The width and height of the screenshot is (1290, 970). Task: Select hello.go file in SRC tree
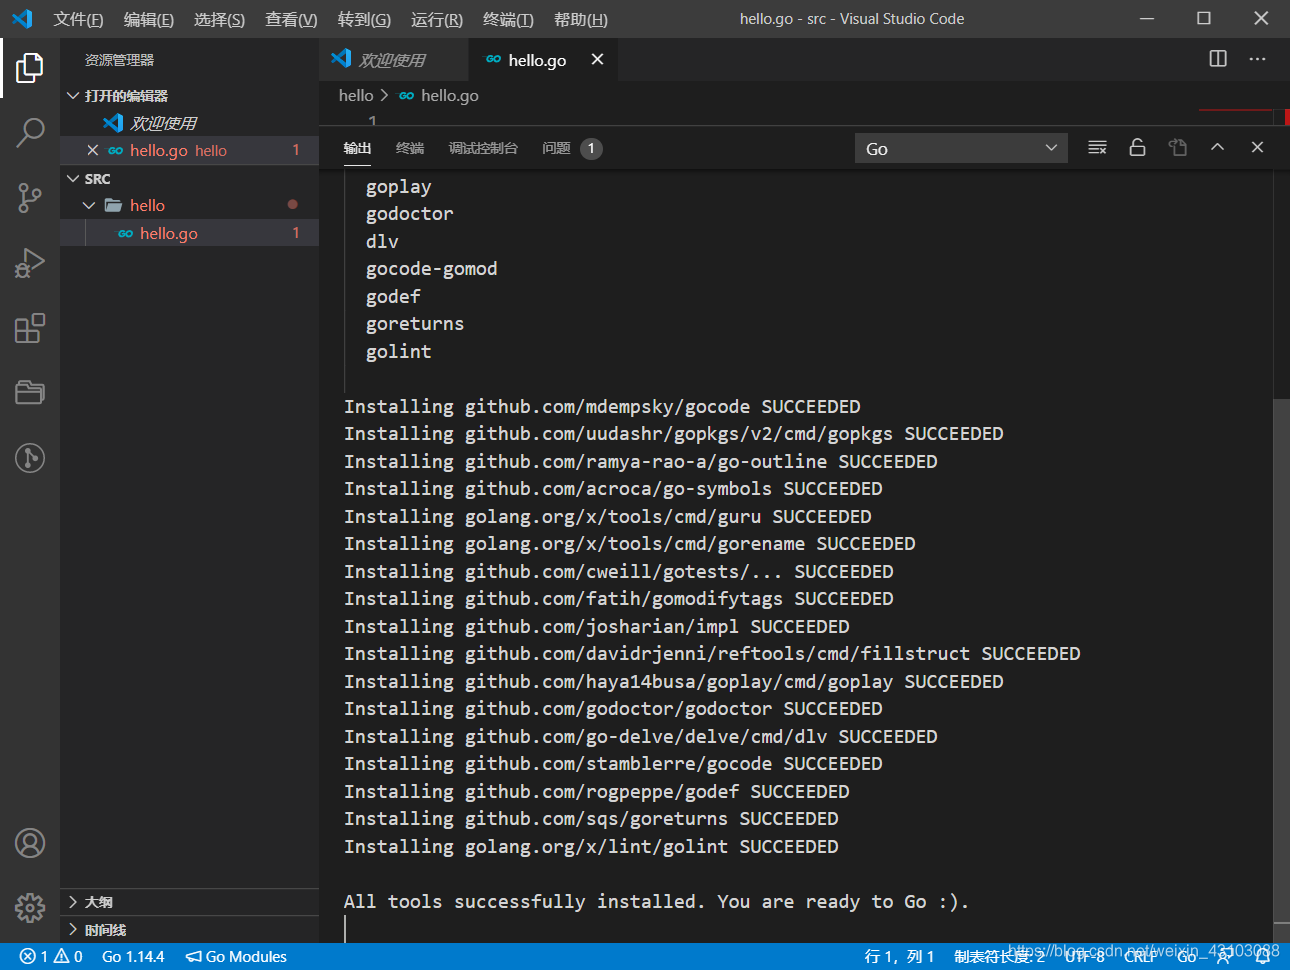(x=189, y=233)
